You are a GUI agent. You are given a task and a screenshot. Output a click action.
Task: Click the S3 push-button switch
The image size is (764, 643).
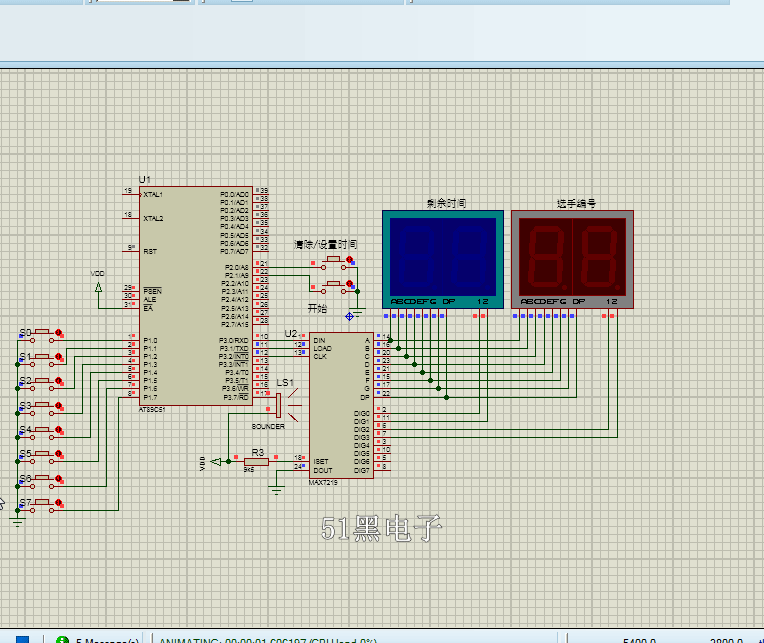pyautogui.click(x=42, y=409)
